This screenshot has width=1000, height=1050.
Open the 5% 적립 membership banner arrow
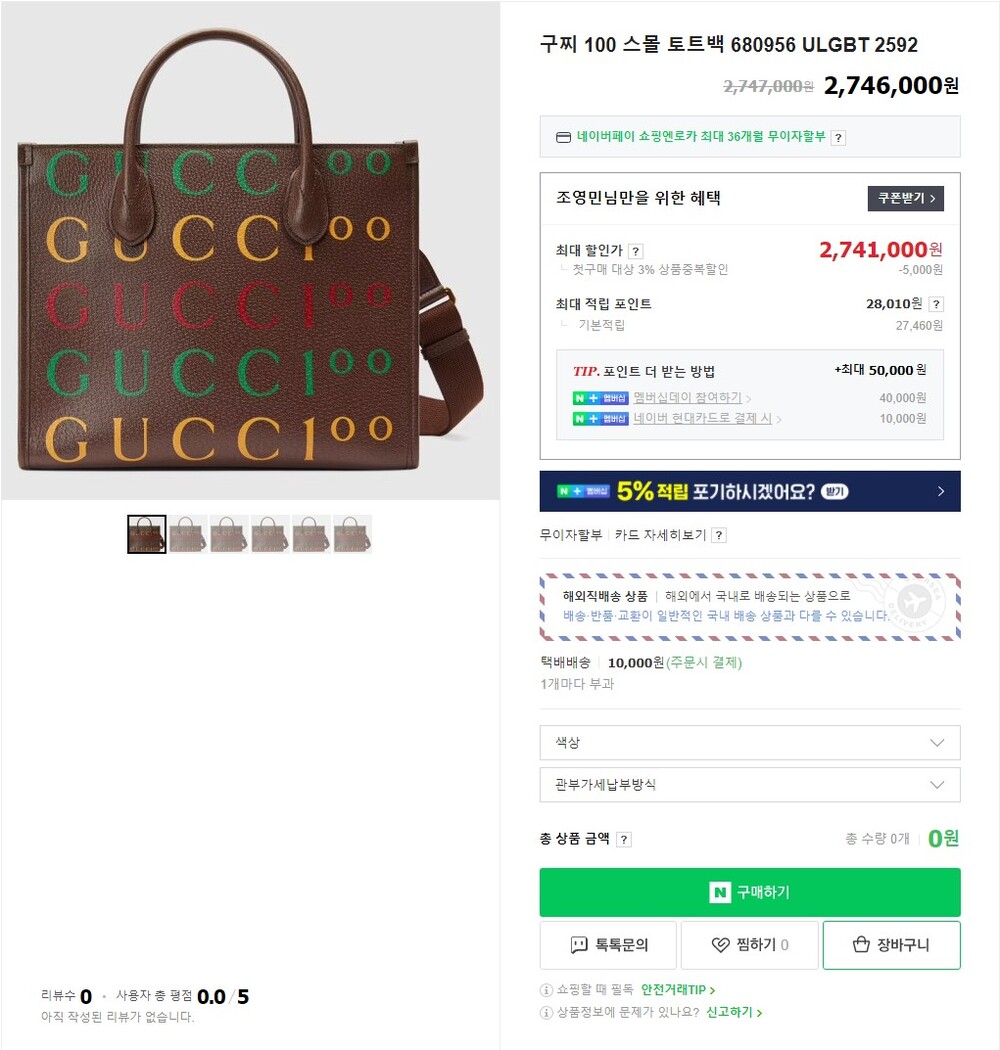(x=940, y=492)
